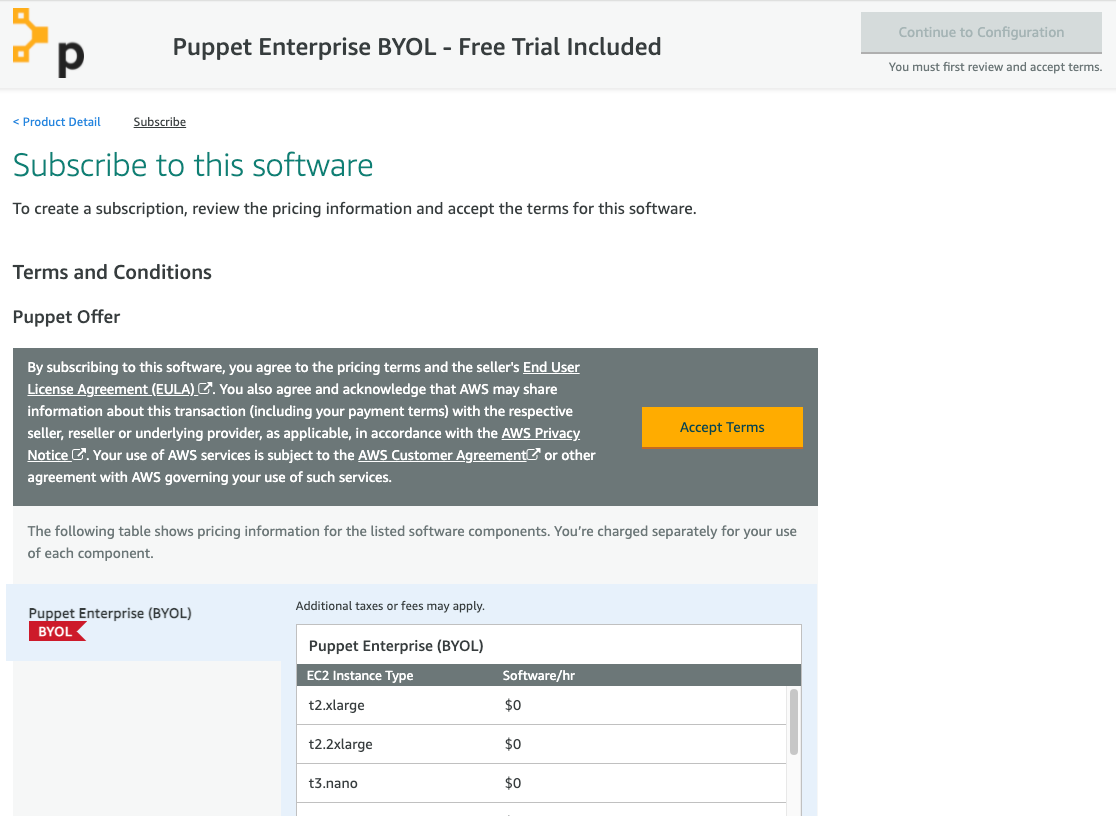Select the Subscribe breadcrumb tab
This screenshot has height=816, width=1116.
(159, 122)
